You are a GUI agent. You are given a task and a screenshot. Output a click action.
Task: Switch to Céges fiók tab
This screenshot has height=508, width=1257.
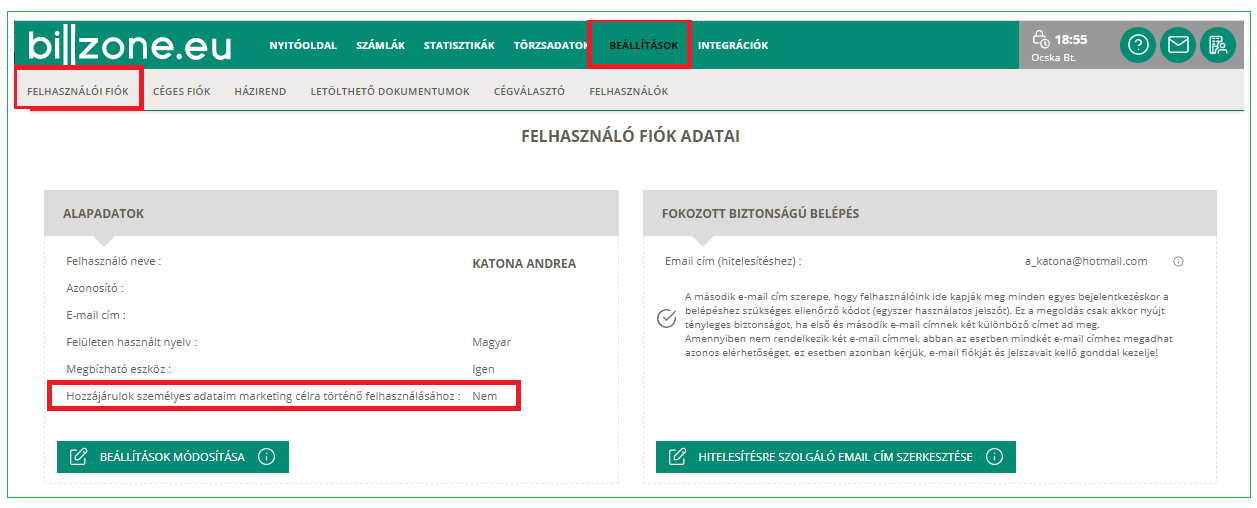click(x=182, y=91)
